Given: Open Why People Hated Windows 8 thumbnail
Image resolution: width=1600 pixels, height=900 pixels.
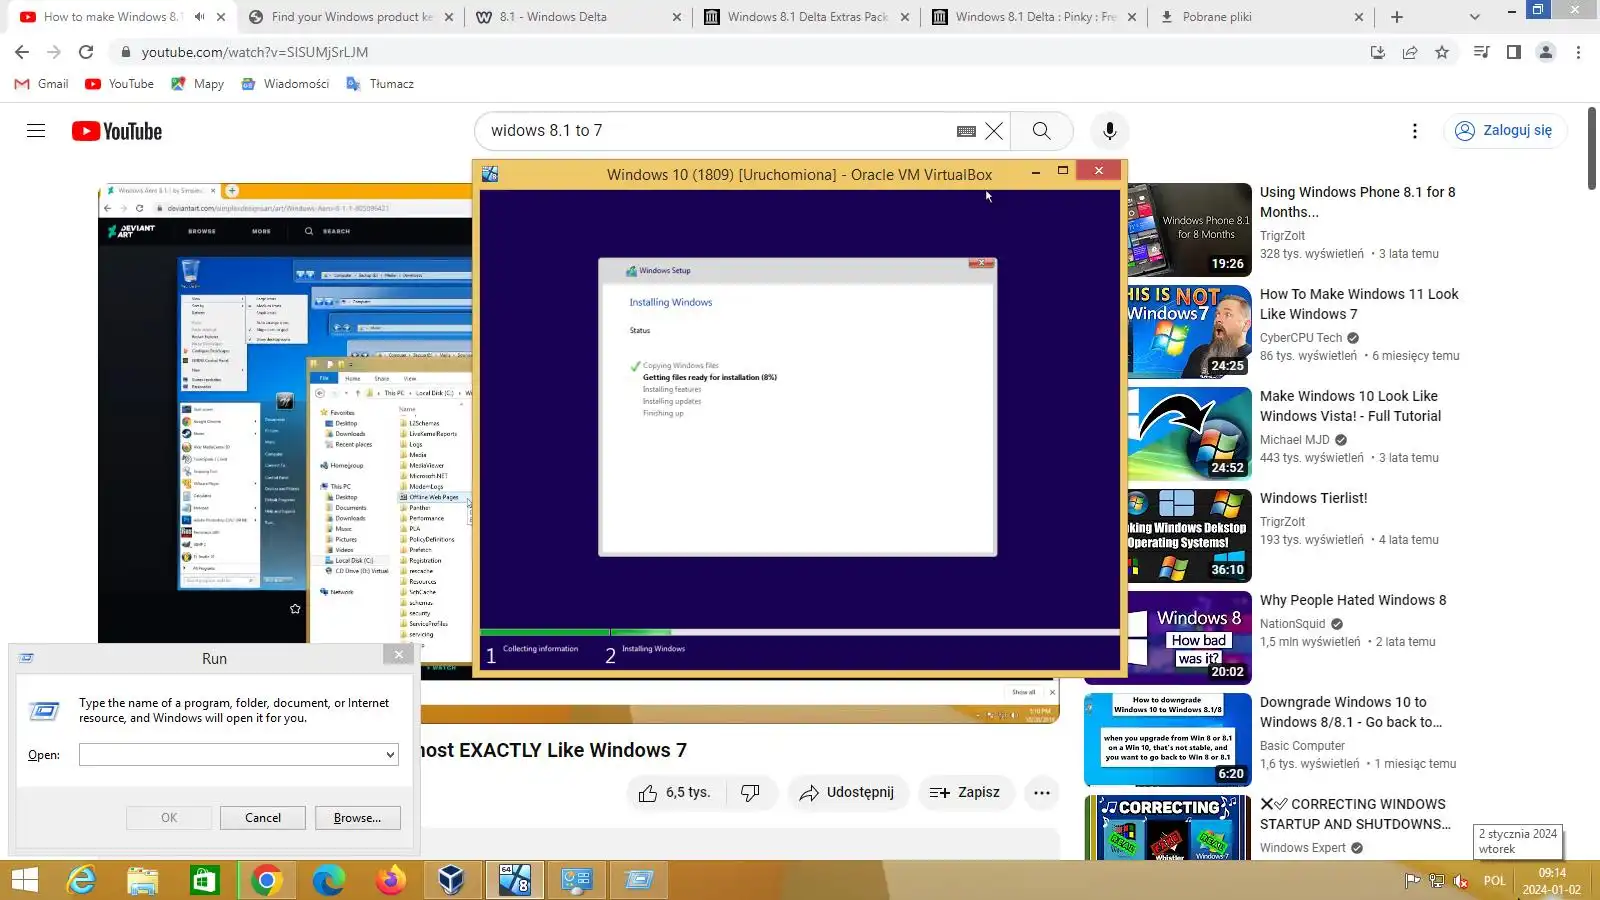Looking at the screenshot, I should pyautogui.click(x=1190, y=638).
